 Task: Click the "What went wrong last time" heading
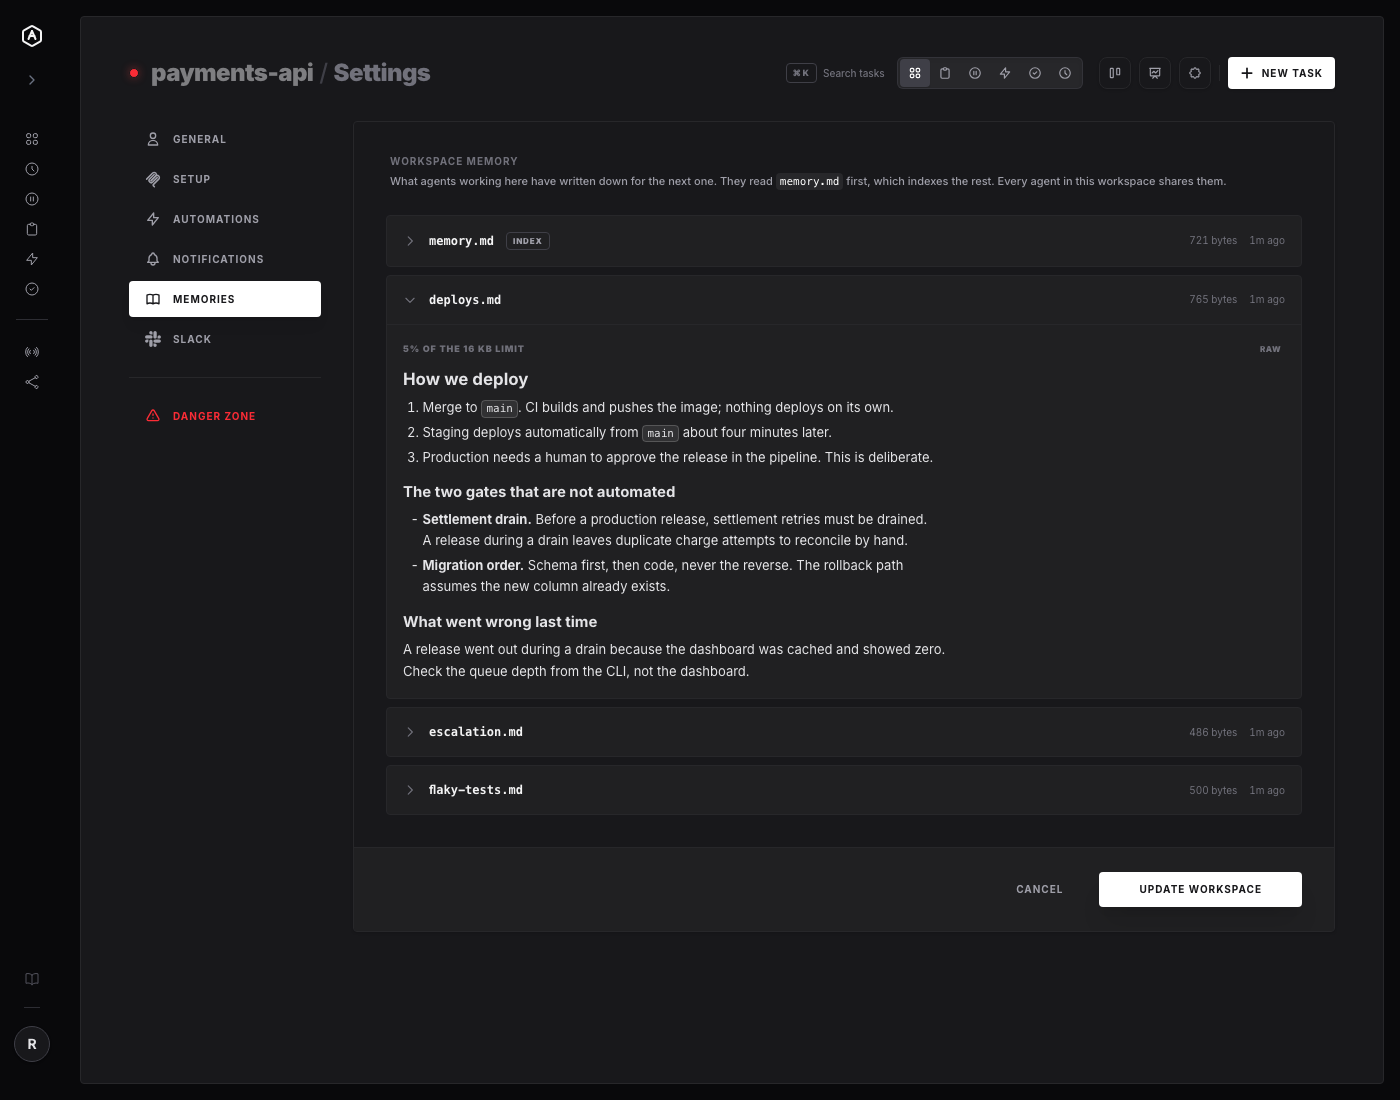(500, 622)
